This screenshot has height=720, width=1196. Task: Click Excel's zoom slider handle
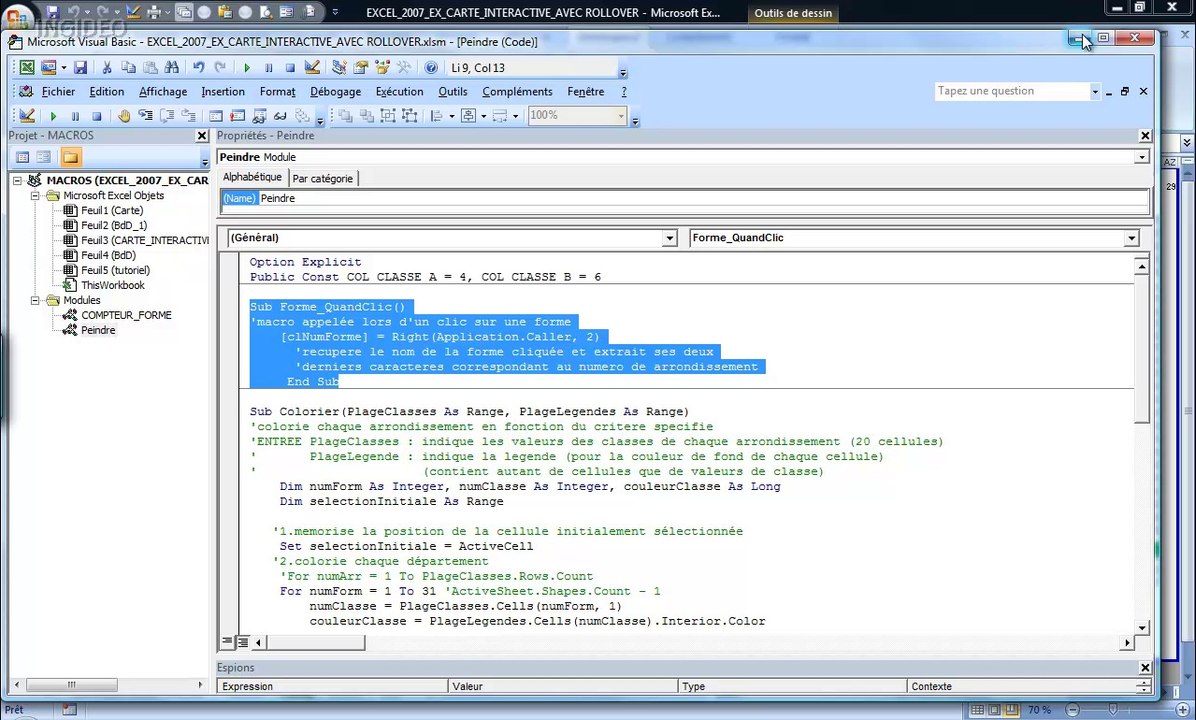[1114, 710]
